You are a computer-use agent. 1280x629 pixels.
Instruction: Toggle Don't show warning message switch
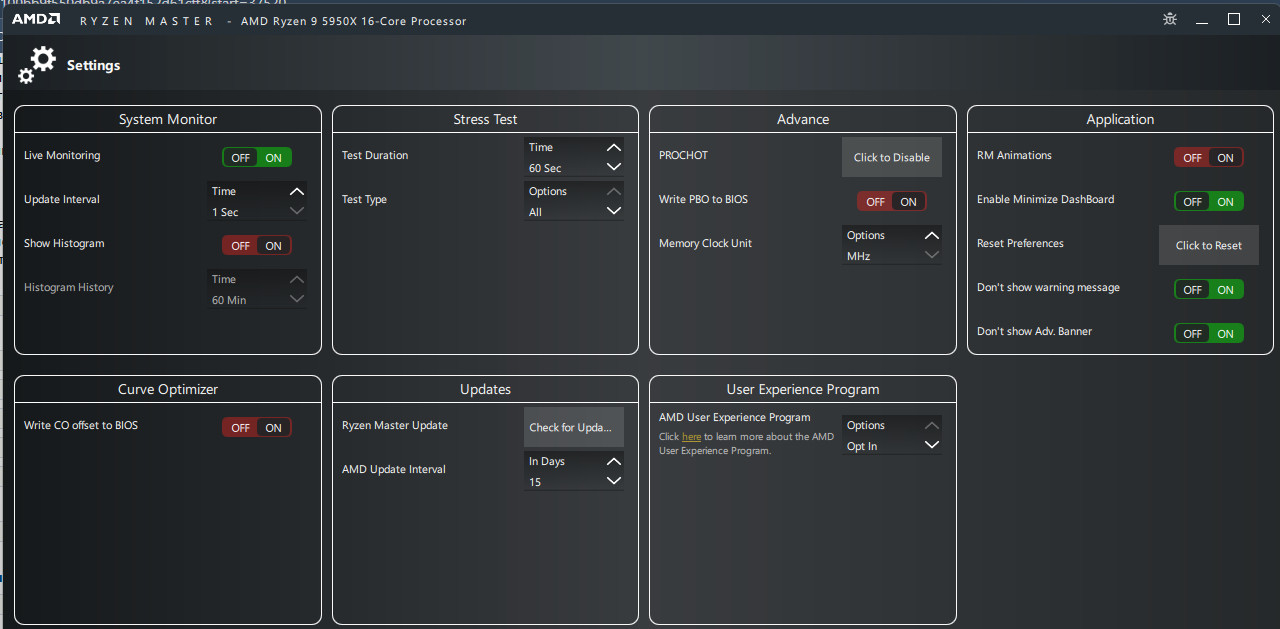[1209, 290]
